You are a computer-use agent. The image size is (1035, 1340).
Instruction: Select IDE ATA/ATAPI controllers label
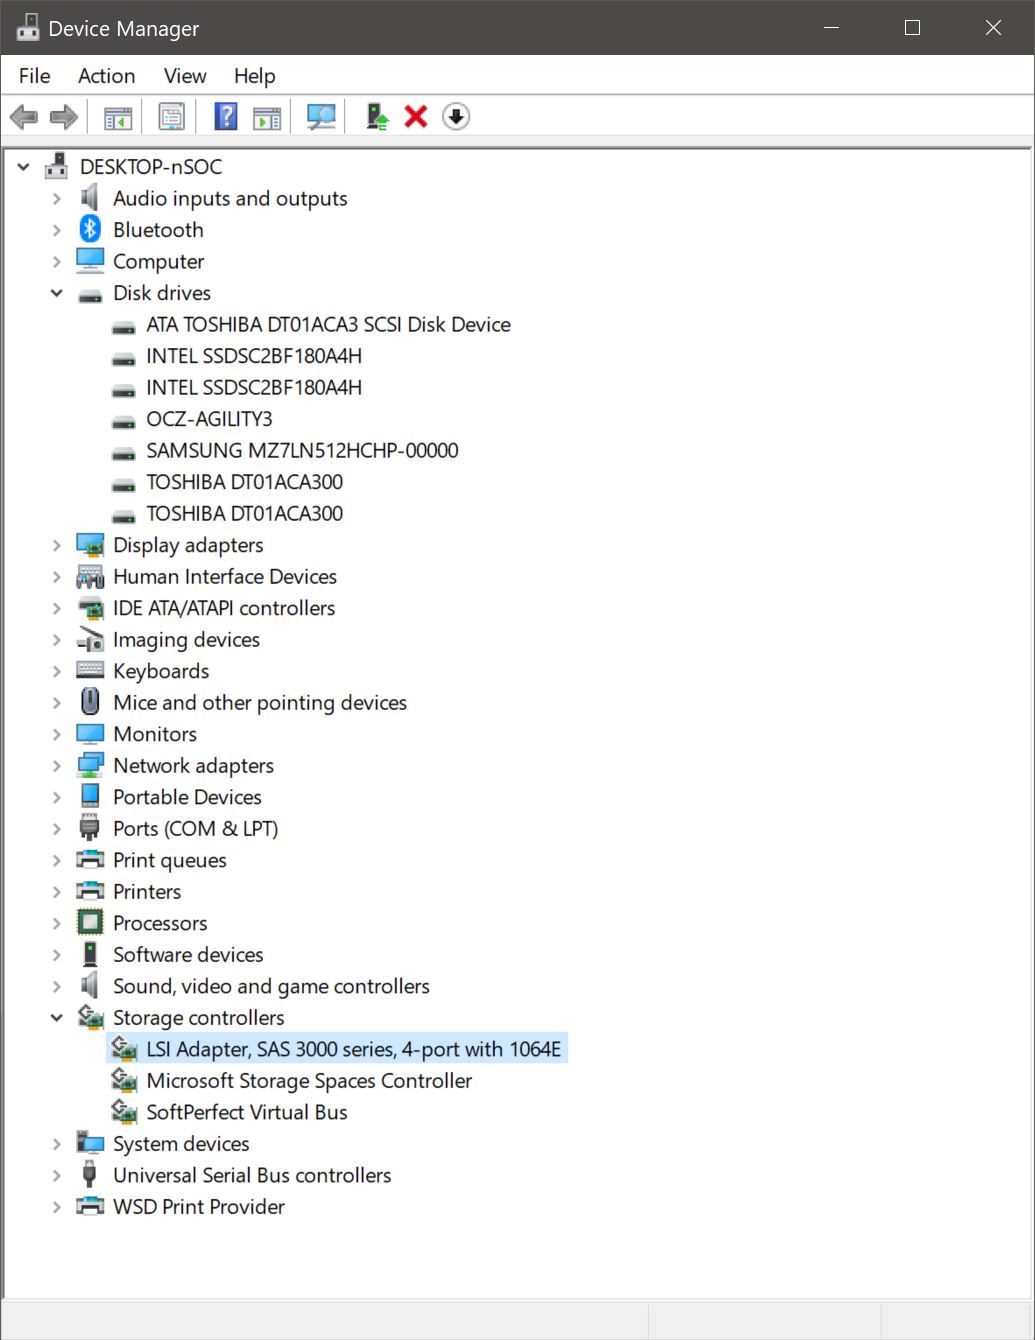224,608
